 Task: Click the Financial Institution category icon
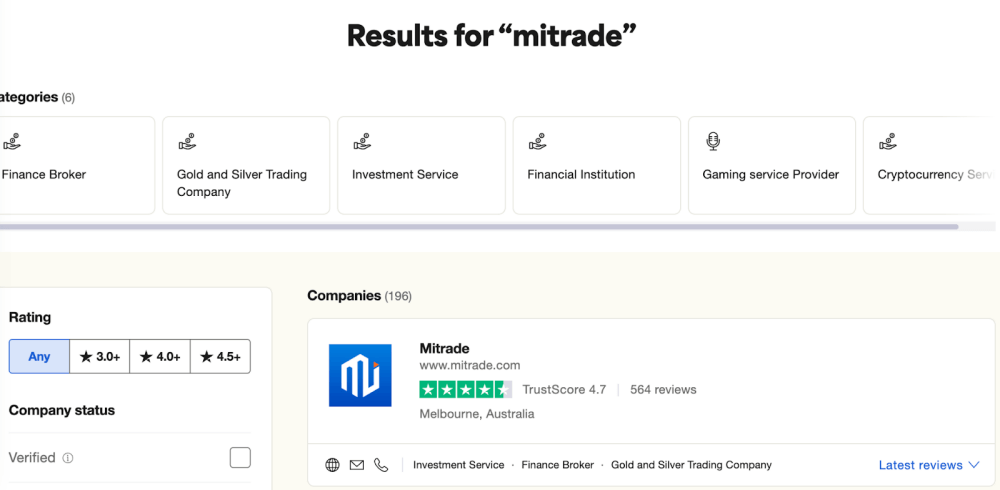[537, 142]
